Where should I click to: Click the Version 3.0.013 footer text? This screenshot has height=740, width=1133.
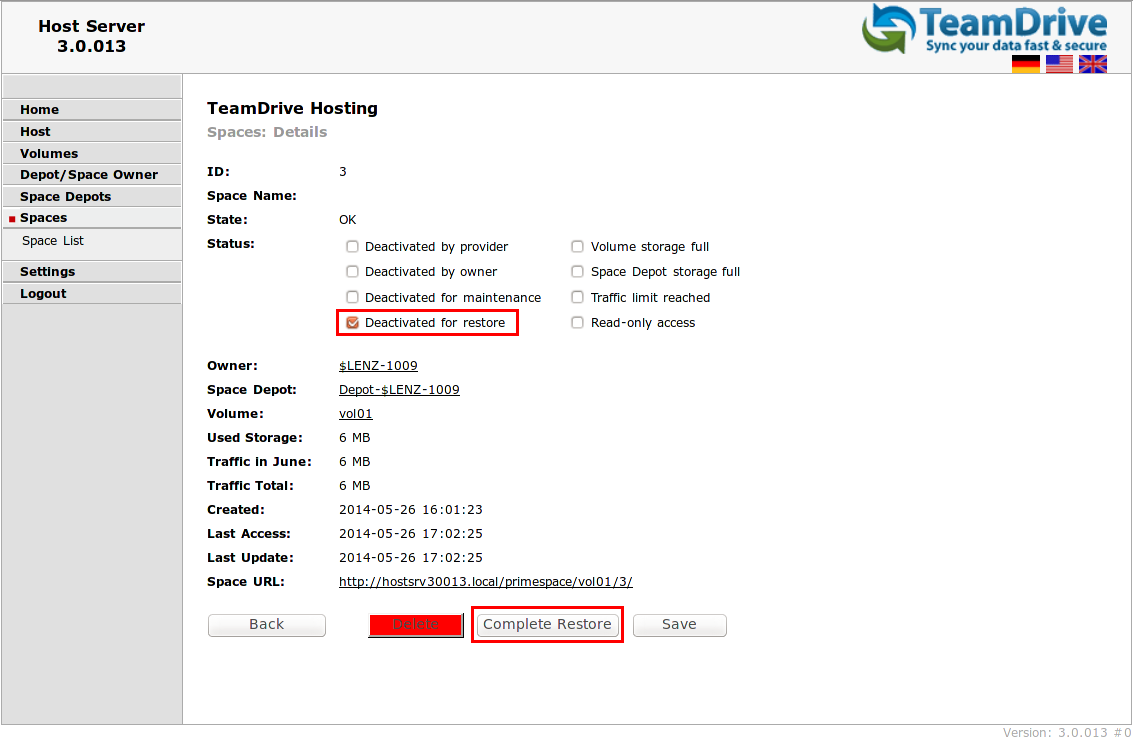click(x=1067, y=732)
